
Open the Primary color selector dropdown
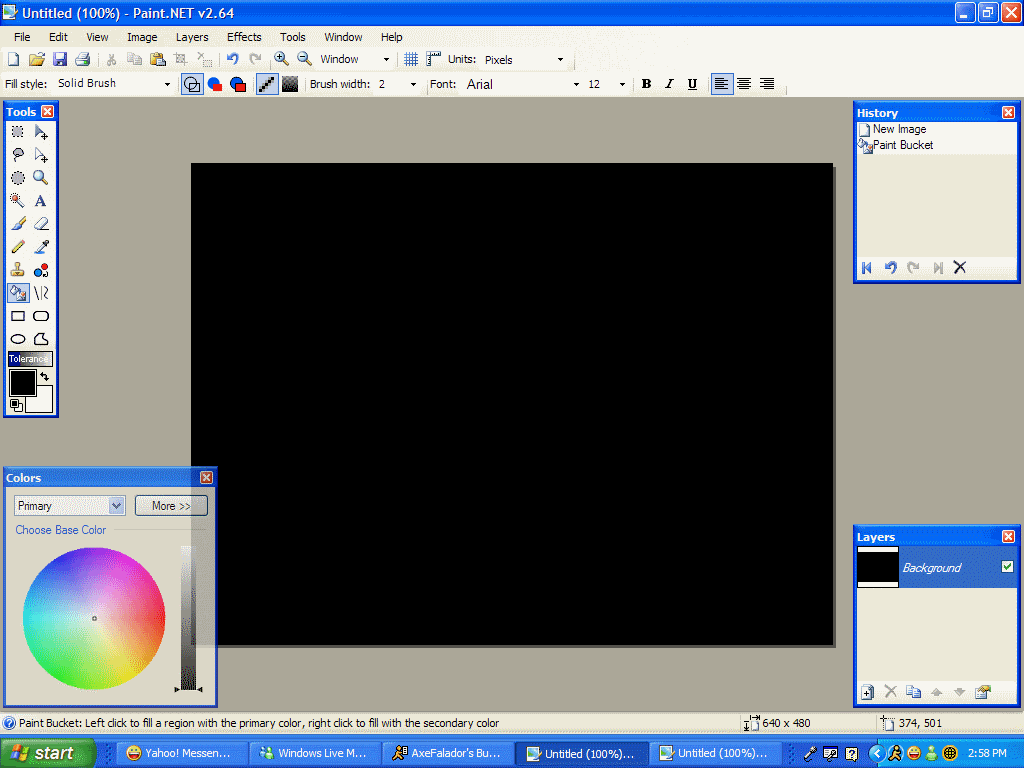tap(116, 506)
